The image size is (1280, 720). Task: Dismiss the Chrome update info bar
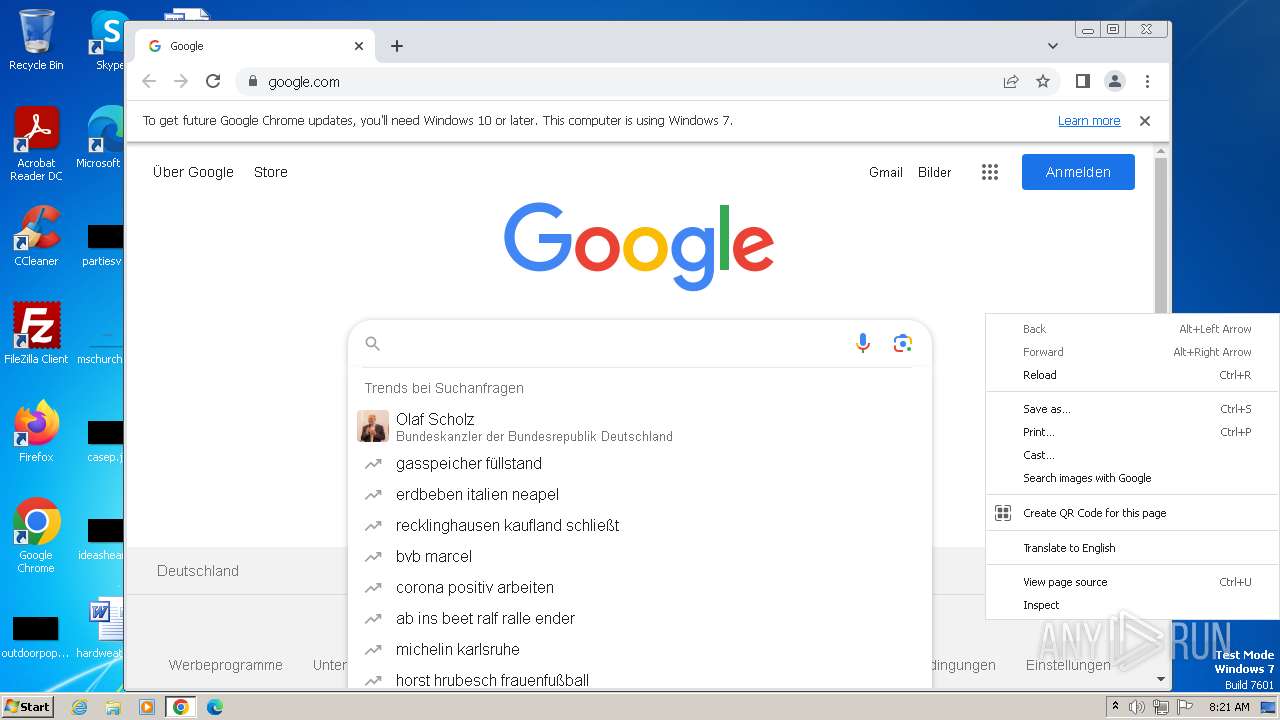point(1145,121)
